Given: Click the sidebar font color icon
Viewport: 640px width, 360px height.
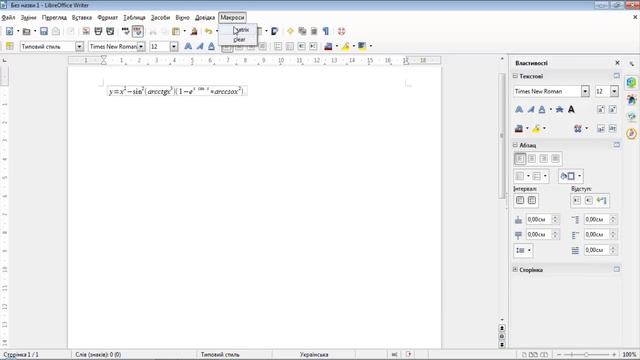Looking at the screenshot, I should [x=519, y=129].
